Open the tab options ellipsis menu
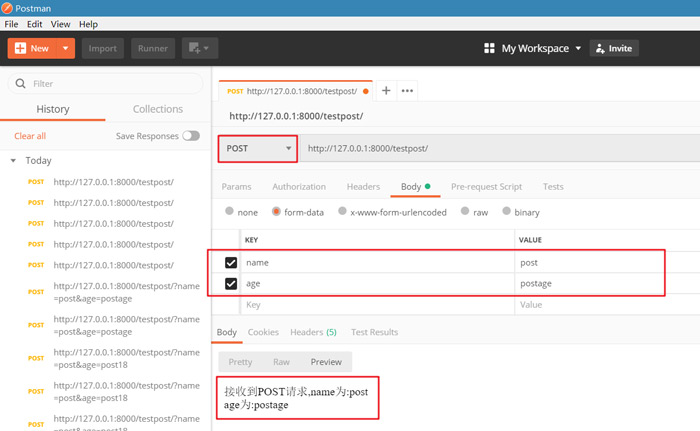 pyautogui.click(x=407, y=91)
